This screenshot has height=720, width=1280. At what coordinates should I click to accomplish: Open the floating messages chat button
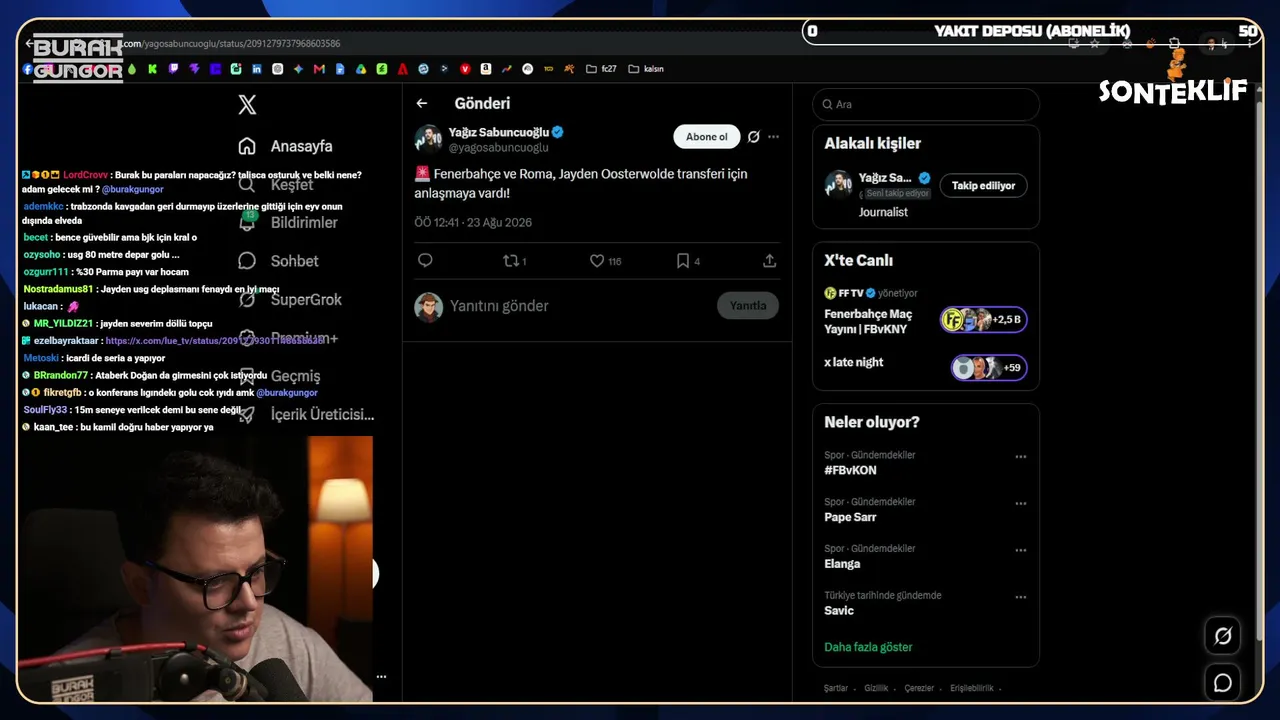click(1222, 683)
